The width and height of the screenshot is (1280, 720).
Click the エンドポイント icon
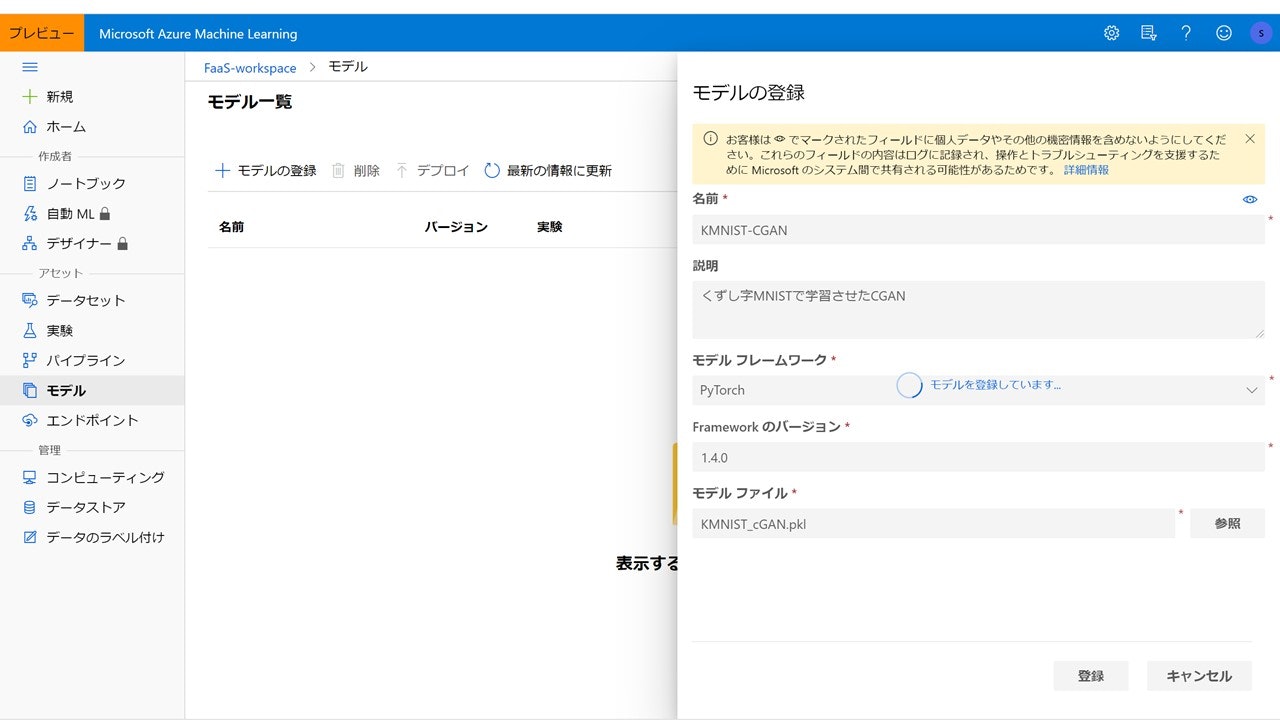click(30, 421)
